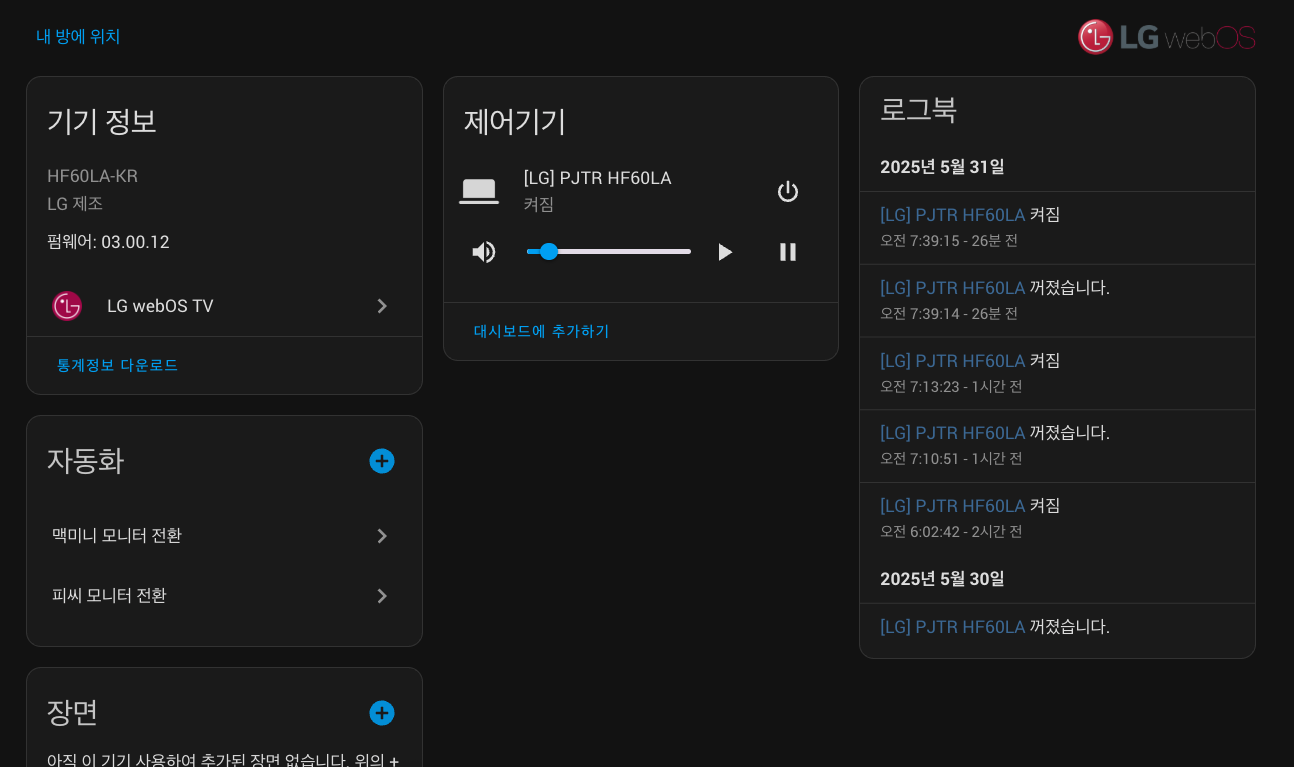Pause media playback on projector
This screenshot has width=1294, height=767.
[x=787, y=252]
